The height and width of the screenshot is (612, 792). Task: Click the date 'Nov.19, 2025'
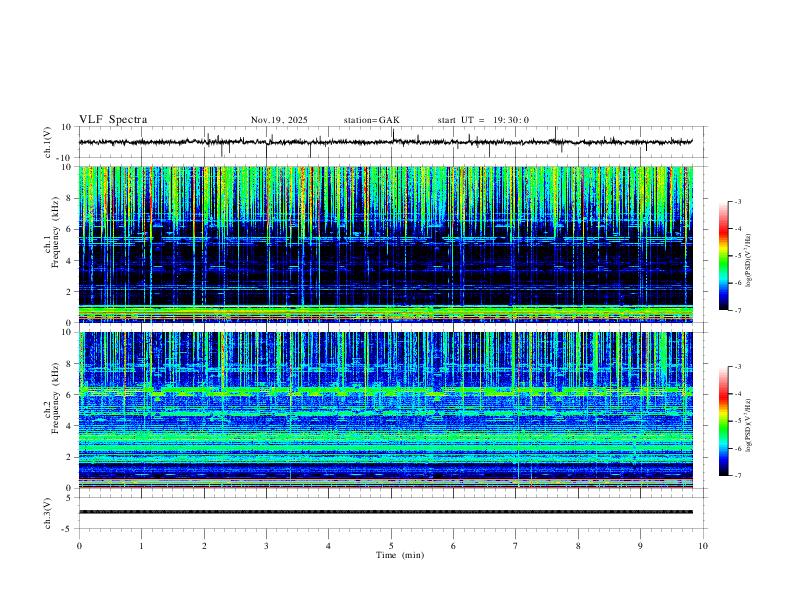pyautogui.click(x=279, y=120)
